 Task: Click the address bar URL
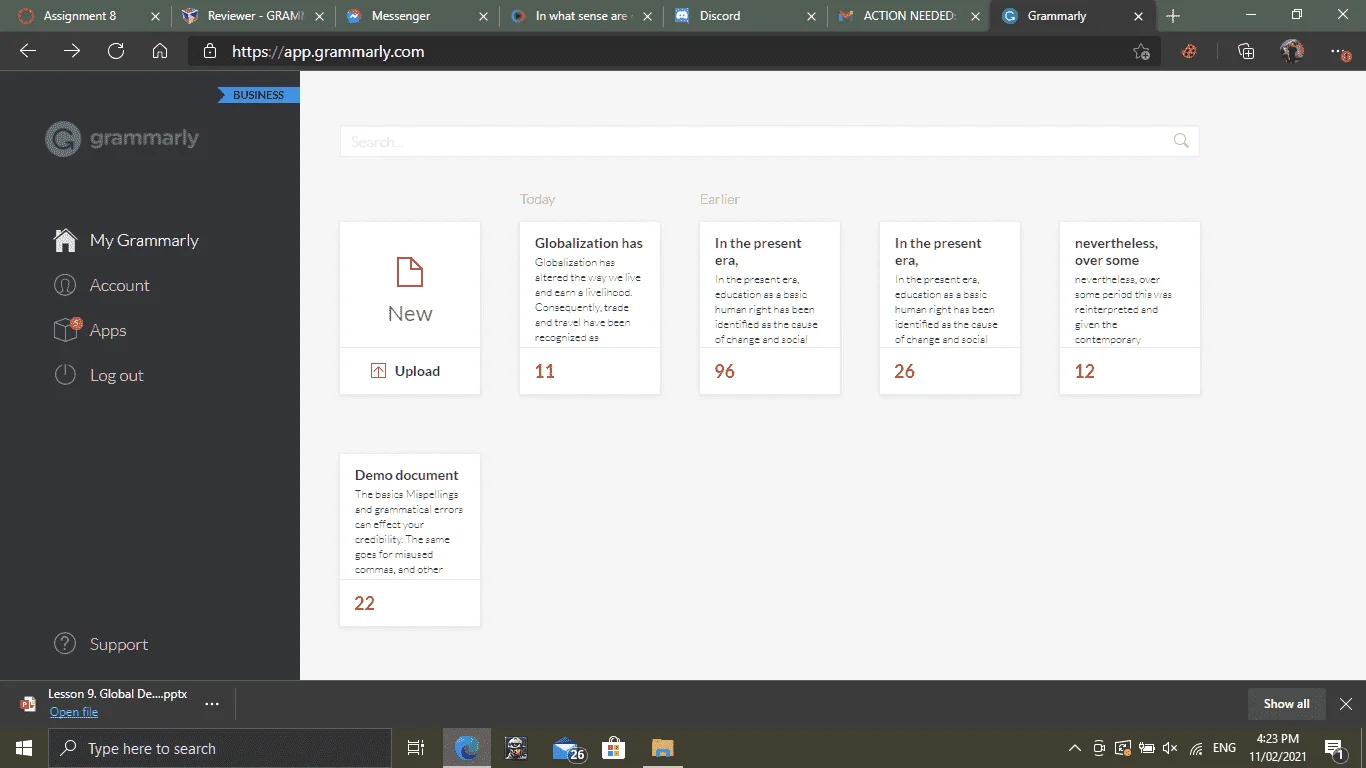328,51
